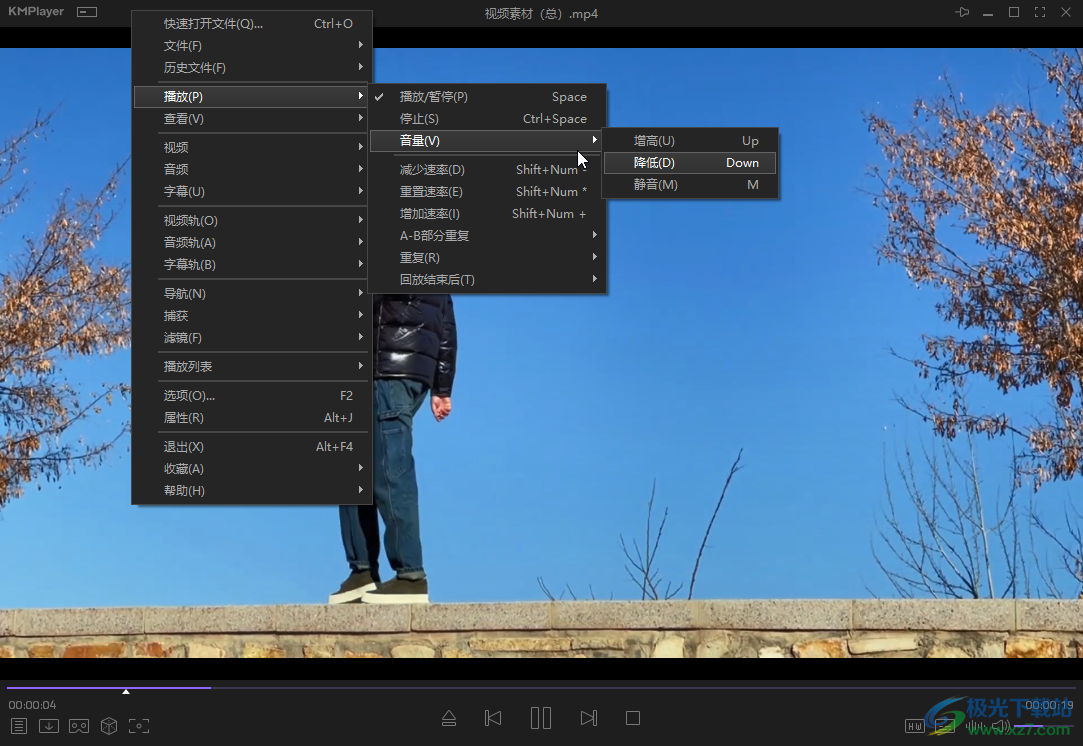Choose 停止(S) in playback submenu

coord(488,119)
